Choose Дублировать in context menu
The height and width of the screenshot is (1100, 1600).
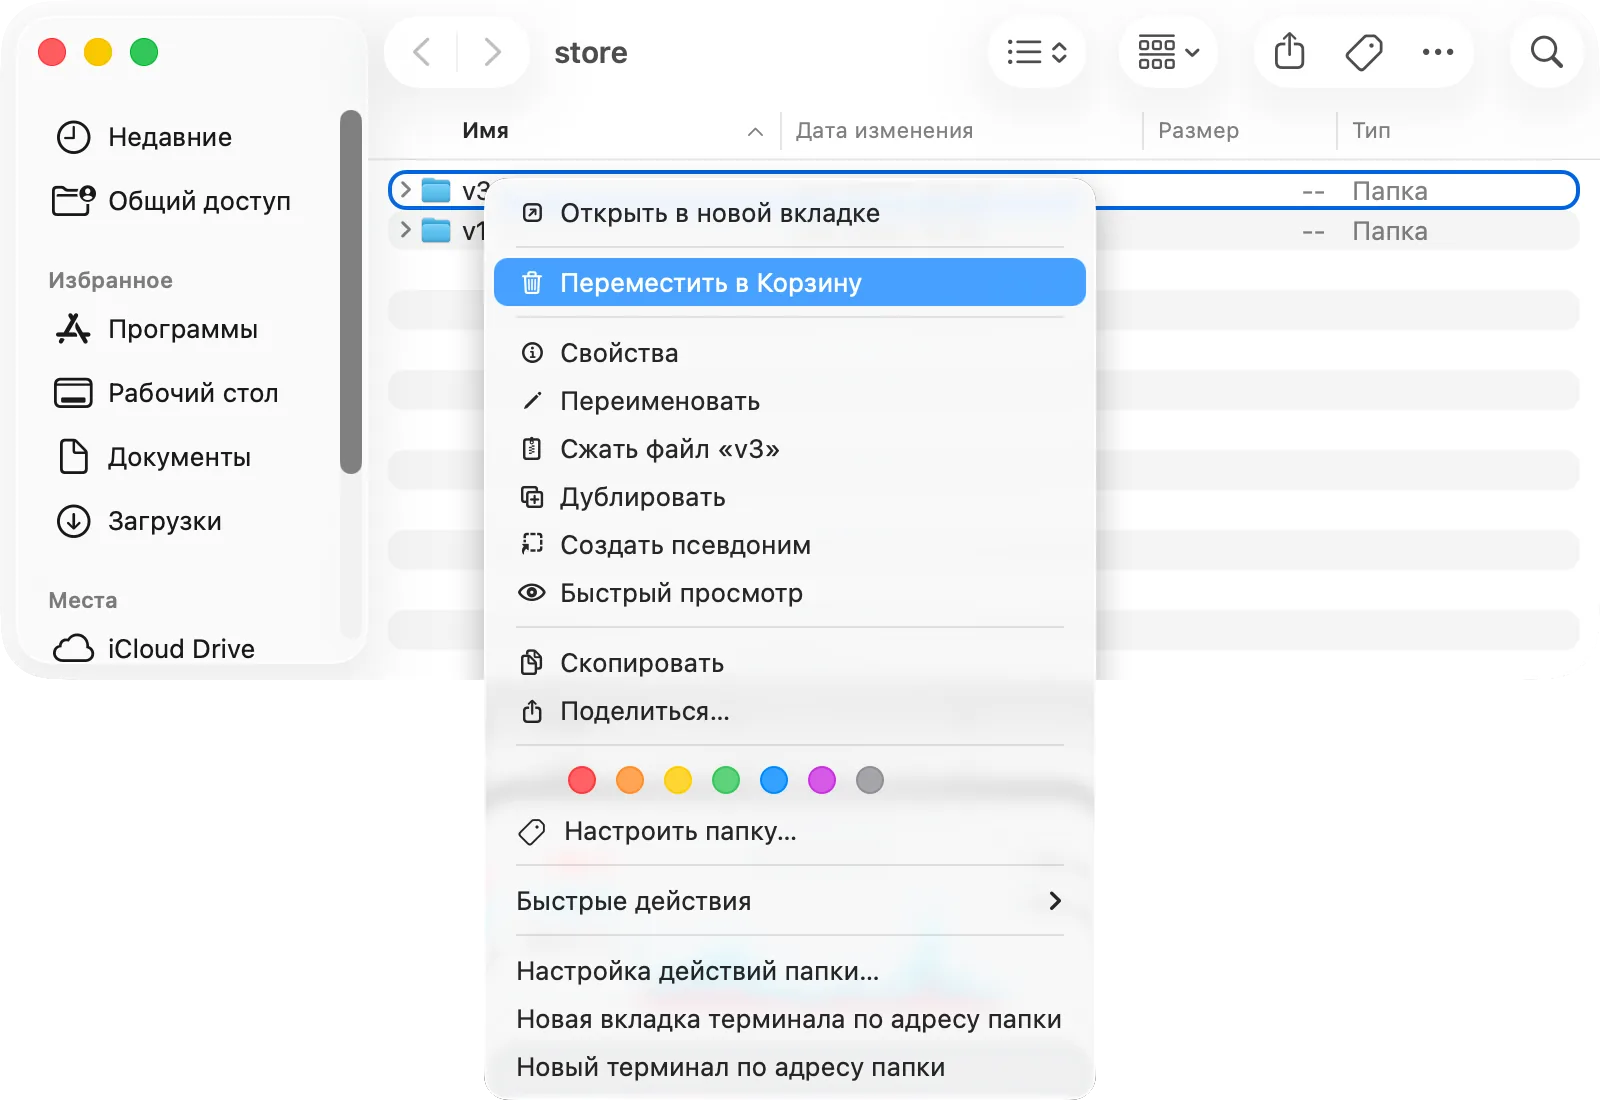(790, 497)
